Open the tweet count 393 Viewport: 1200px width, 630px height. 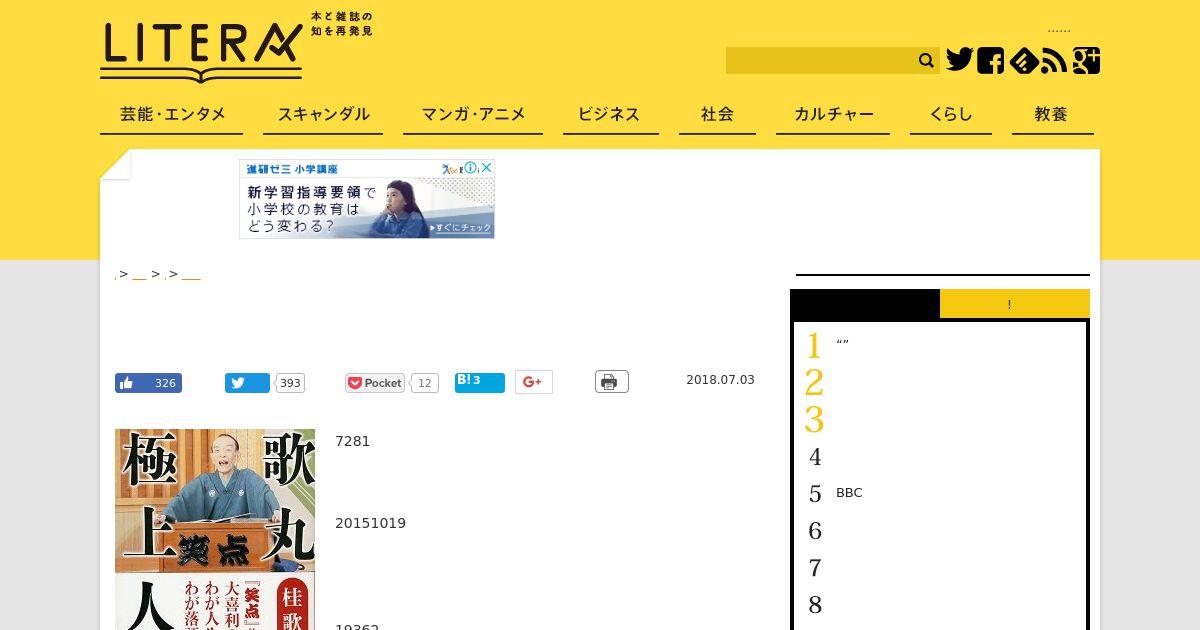click(290, 383)
